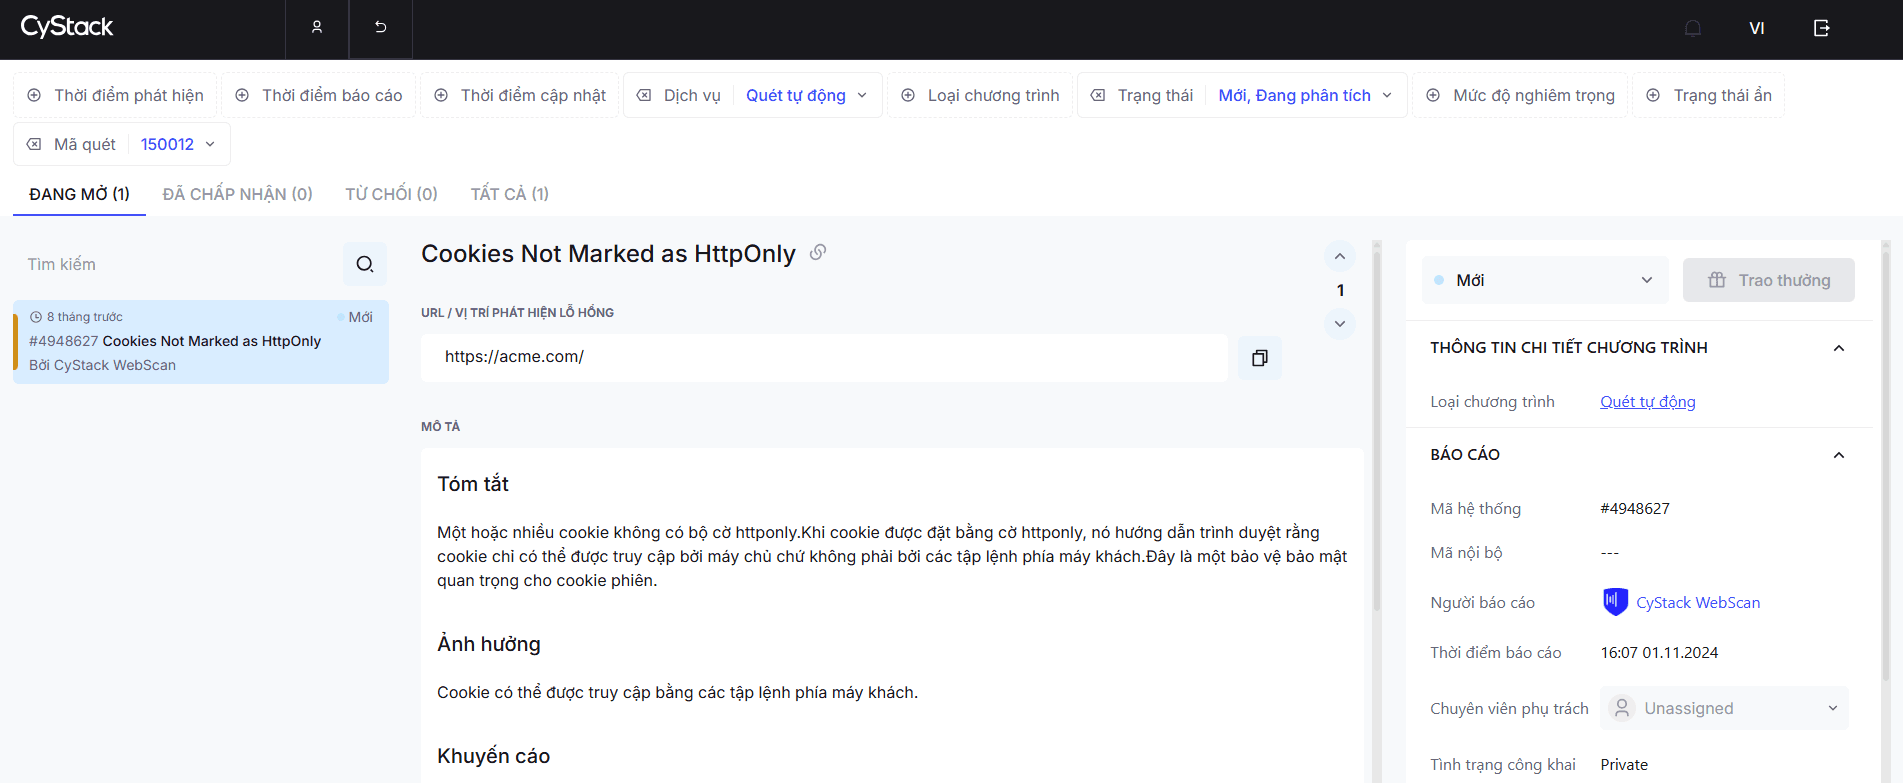Collapse the BÁO CÁO section
This screenshot has width=1903, height=783.
tap(1838, 455)
